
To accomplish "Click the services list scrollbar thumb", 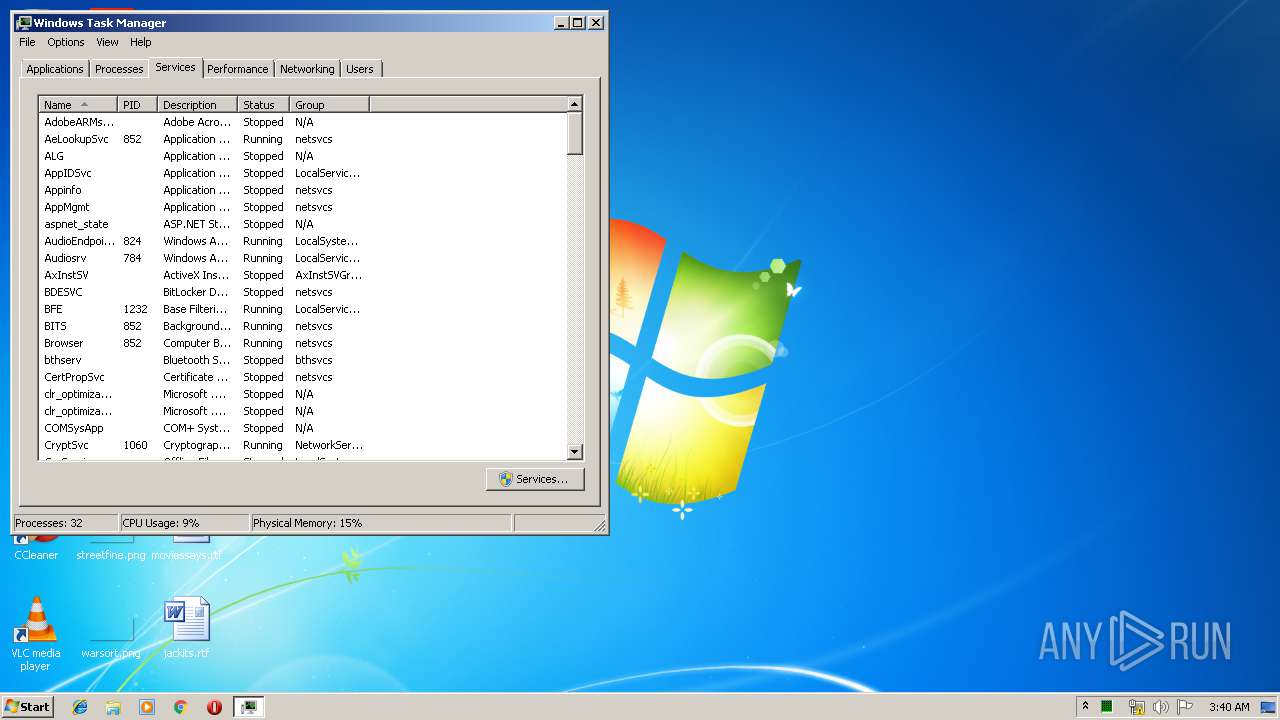I will click(x=574, y=134).
